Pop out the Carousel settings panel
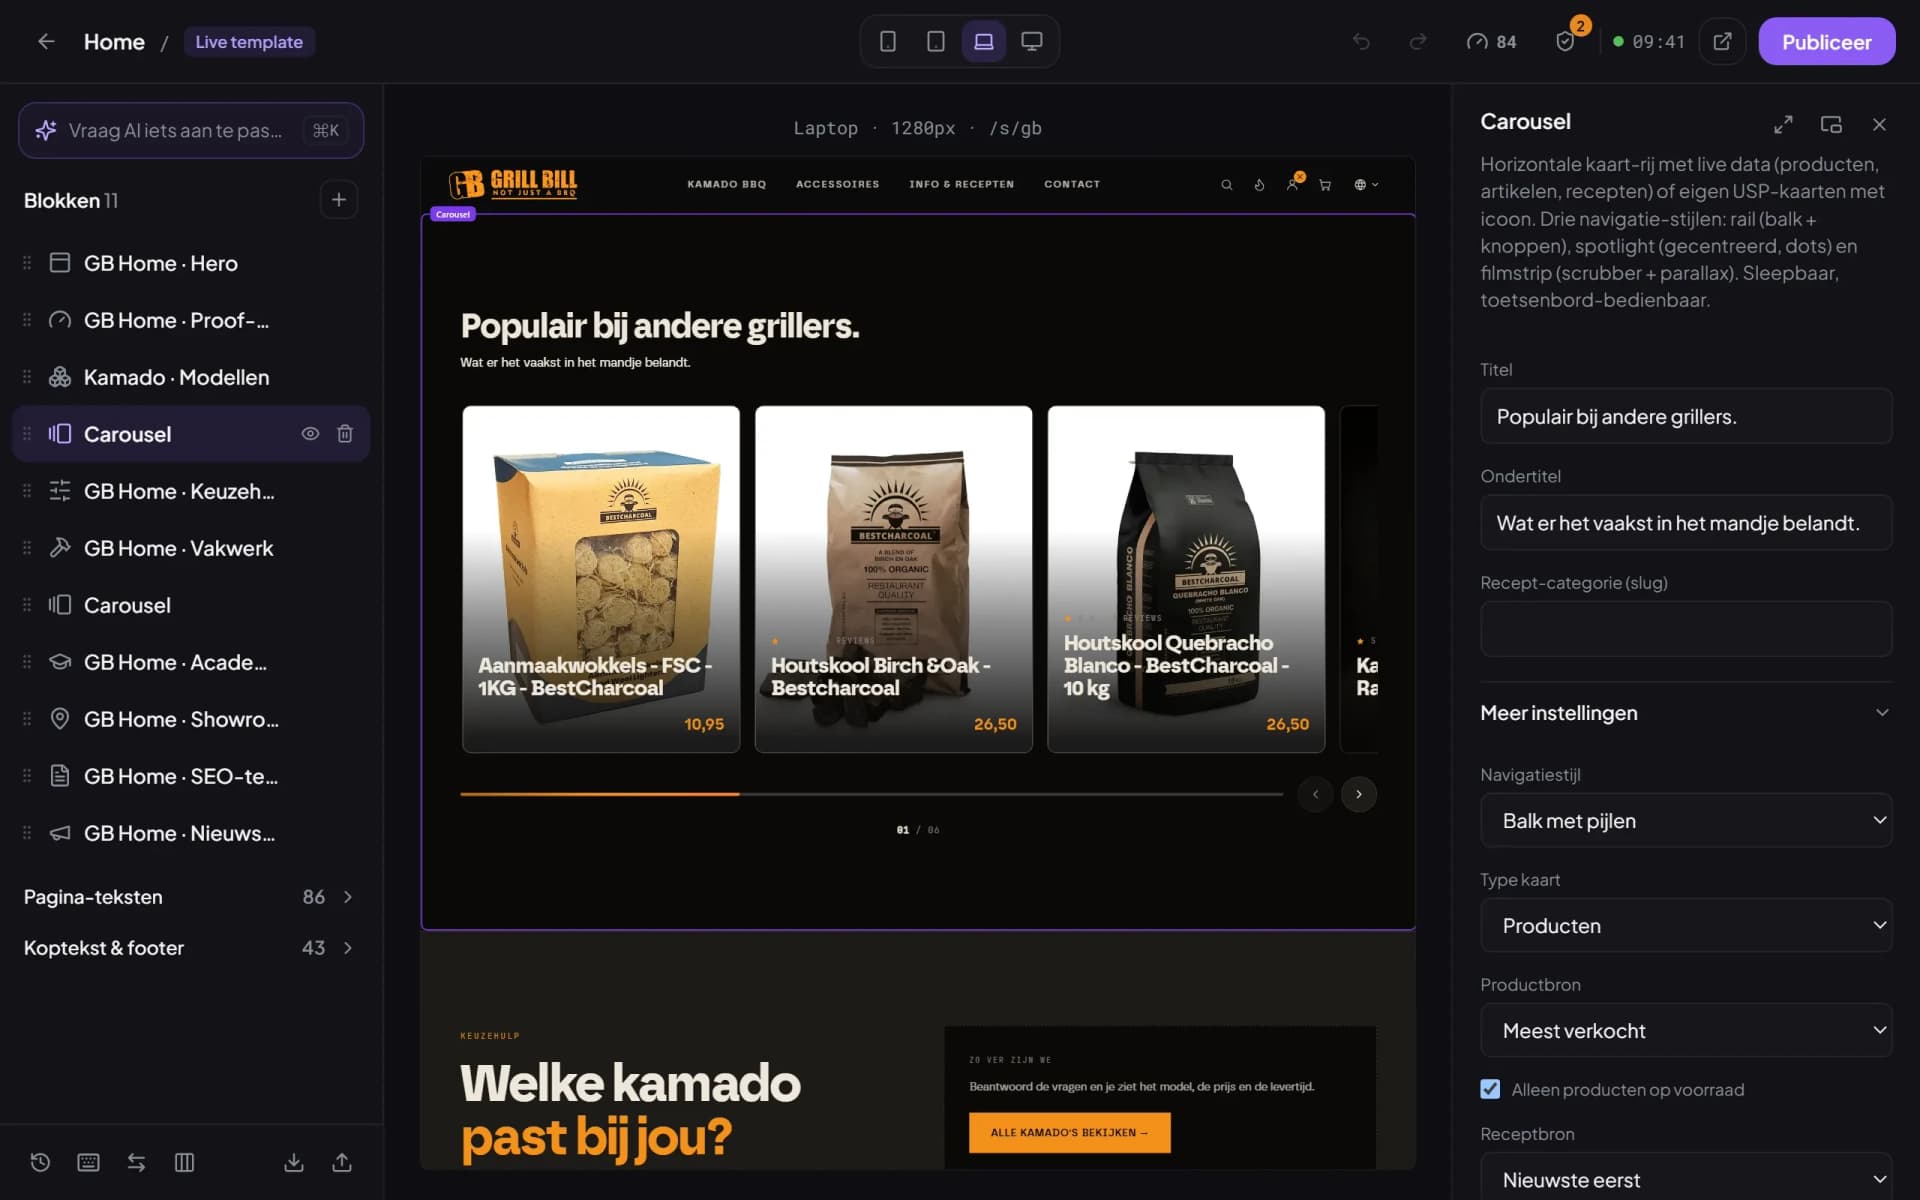The height and width of the screenshot is (1200, 1920). point(1831,124)
